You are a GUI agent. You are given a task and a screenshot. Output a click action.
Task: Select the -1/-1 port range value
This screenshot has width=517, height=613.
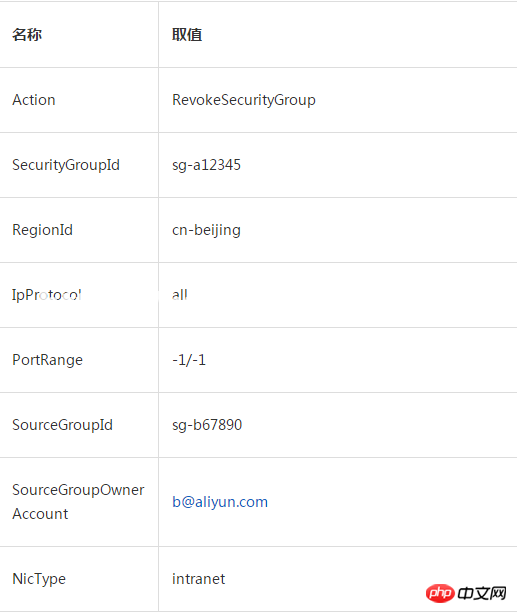[189, 360]
